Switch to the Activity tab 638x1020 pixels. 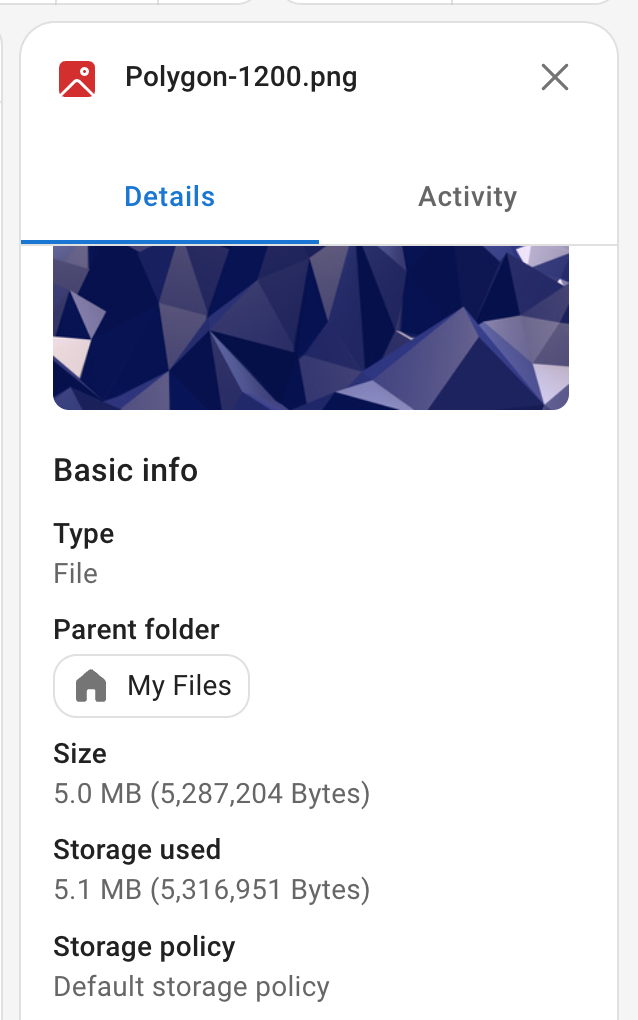tap(467, 196)
